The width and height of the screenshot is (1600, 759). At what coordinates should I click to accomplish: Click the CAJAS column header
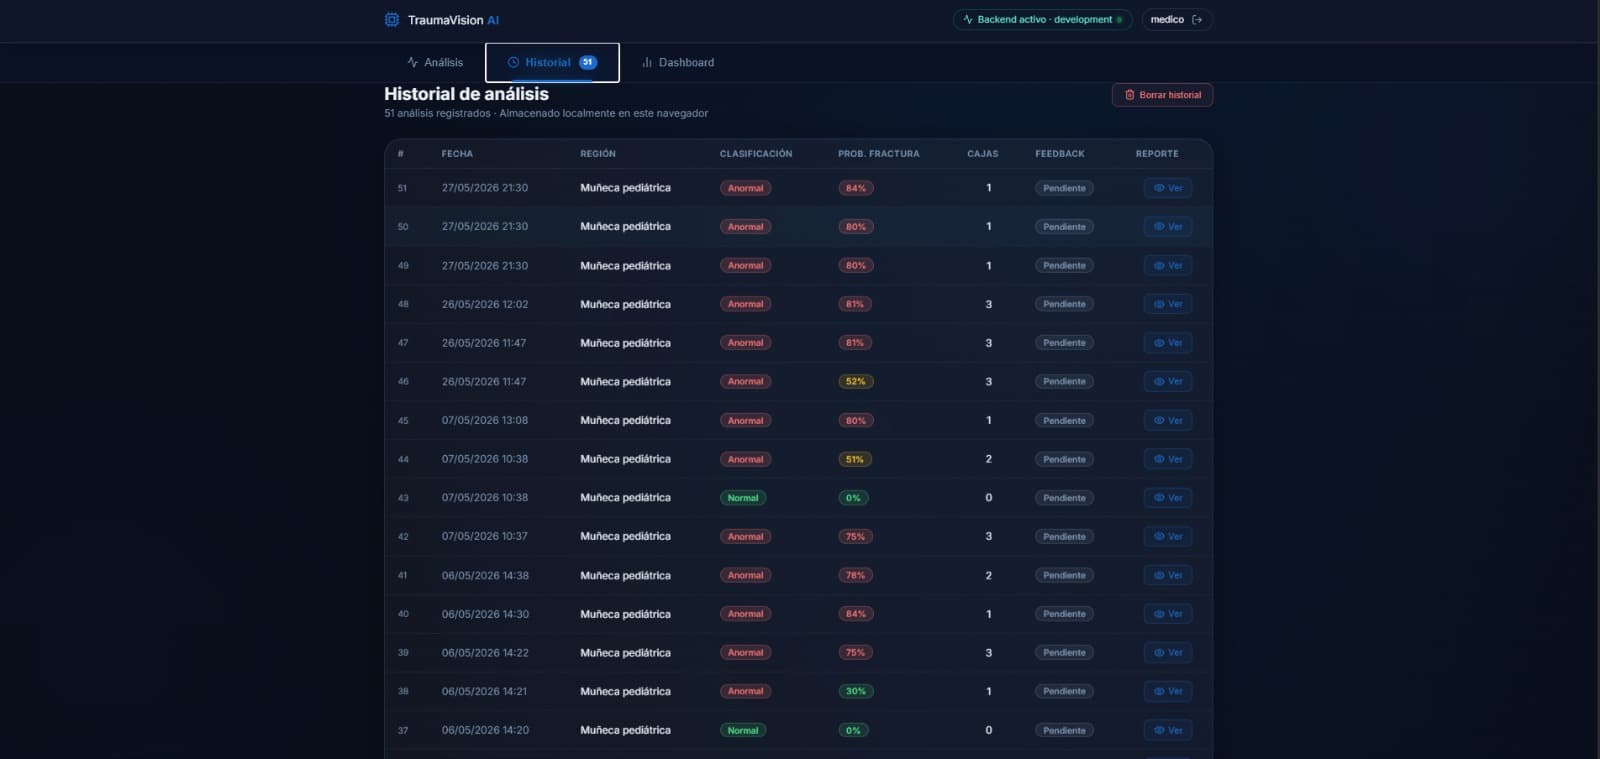(x=983, y=154)
